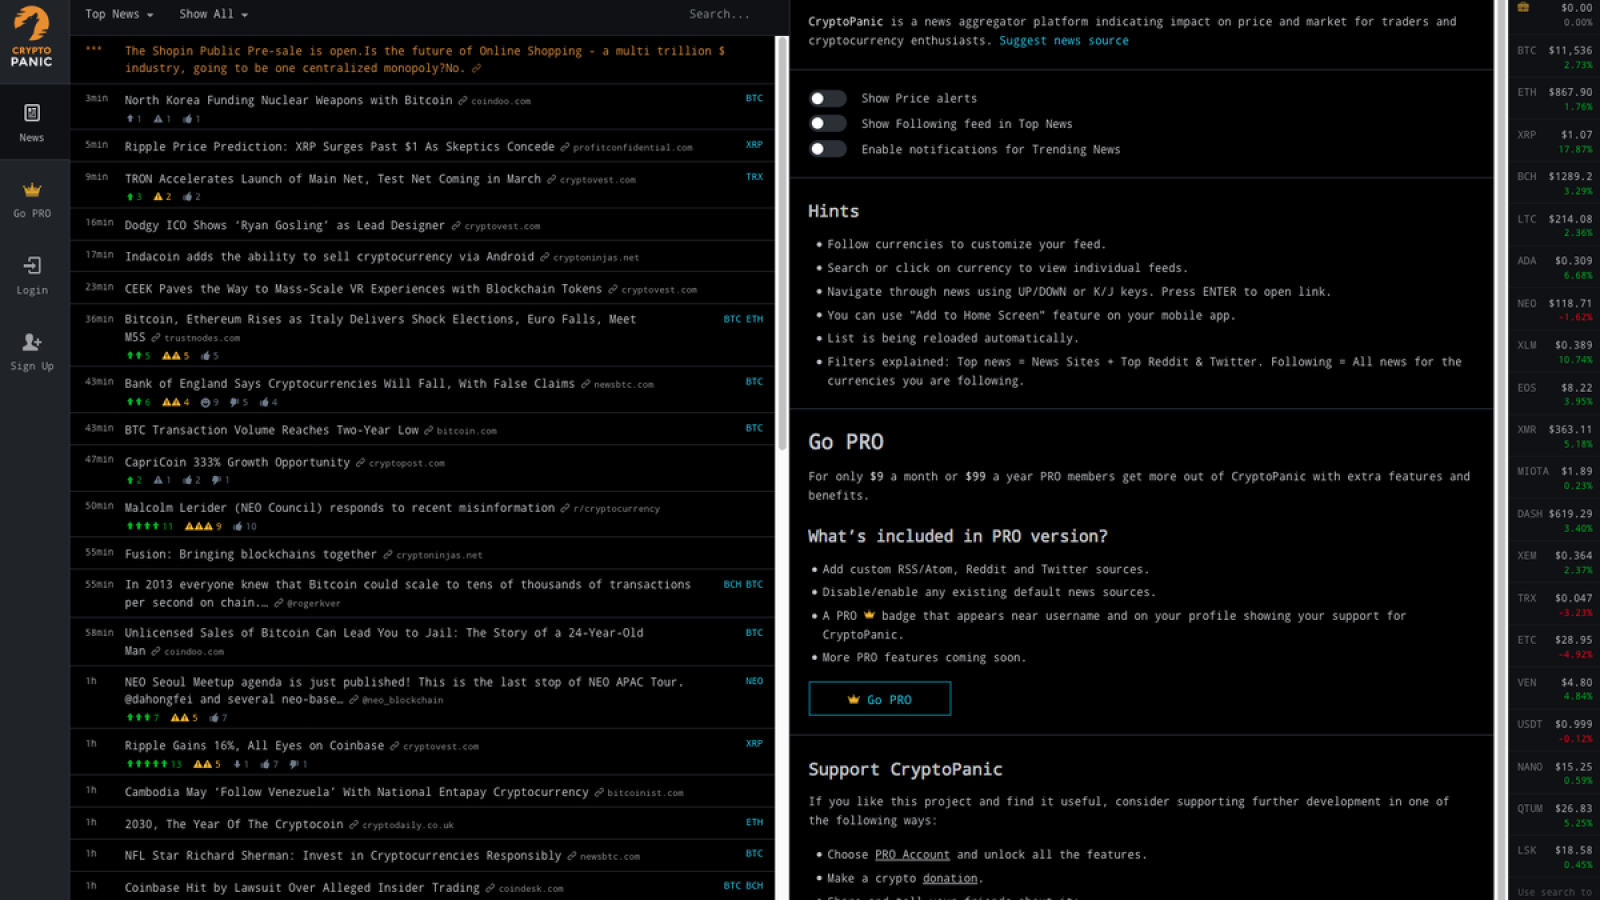Click the Go PRO button
Image resolution: width=1600 pixels, height=900 pixels.
[x=879, y=699]
